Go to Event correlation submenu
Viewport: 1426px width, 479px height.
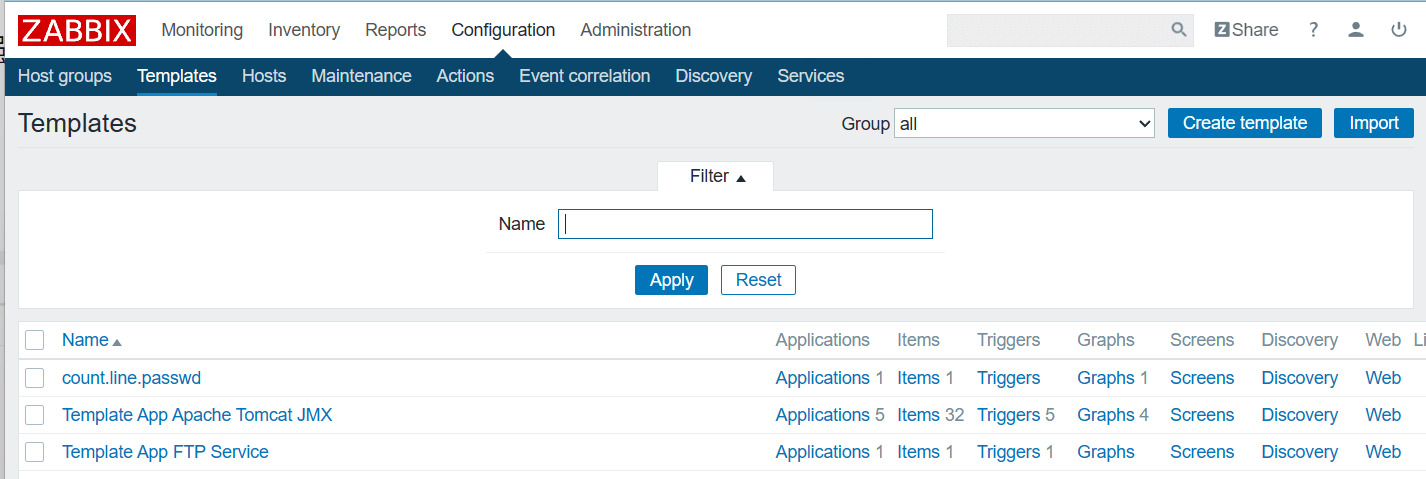(x=585, y=76)
